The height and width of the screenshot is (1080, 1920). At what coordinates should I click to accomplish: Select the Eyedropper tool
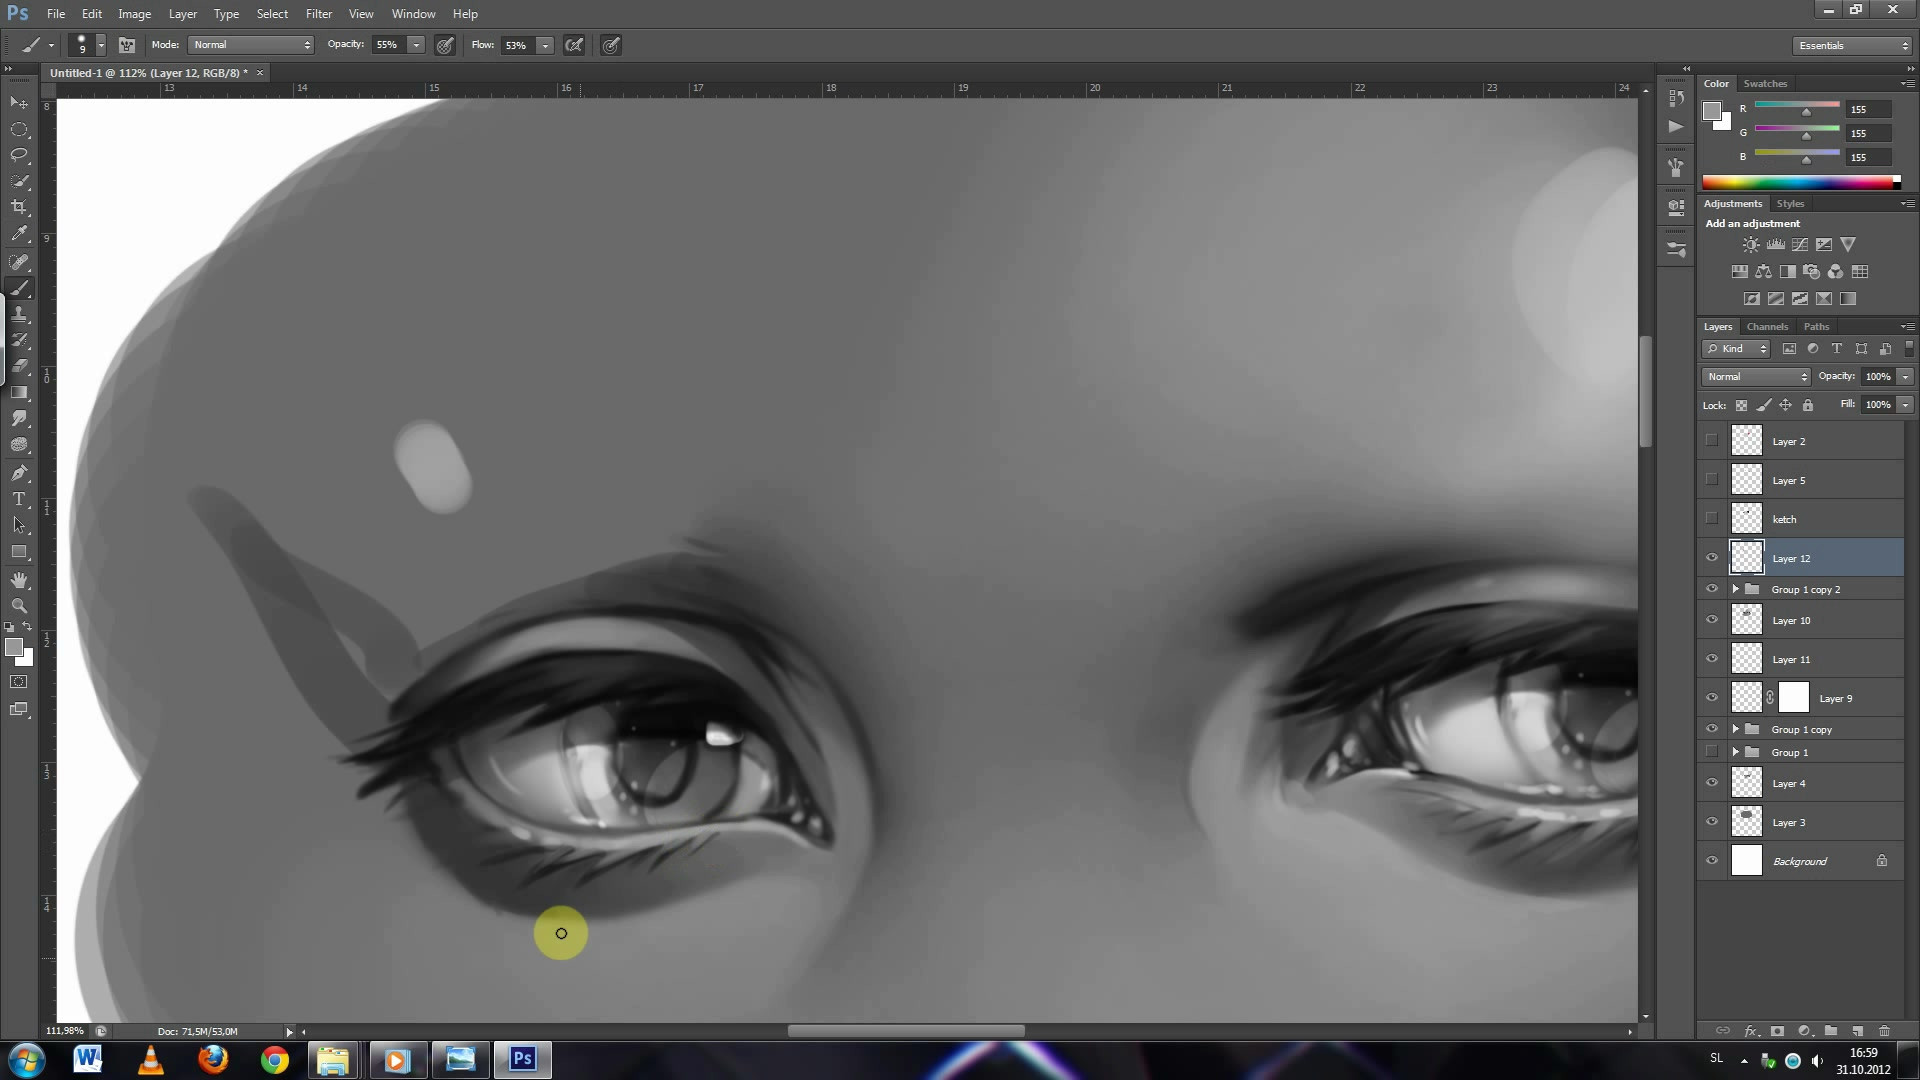(x=19, y=234)
